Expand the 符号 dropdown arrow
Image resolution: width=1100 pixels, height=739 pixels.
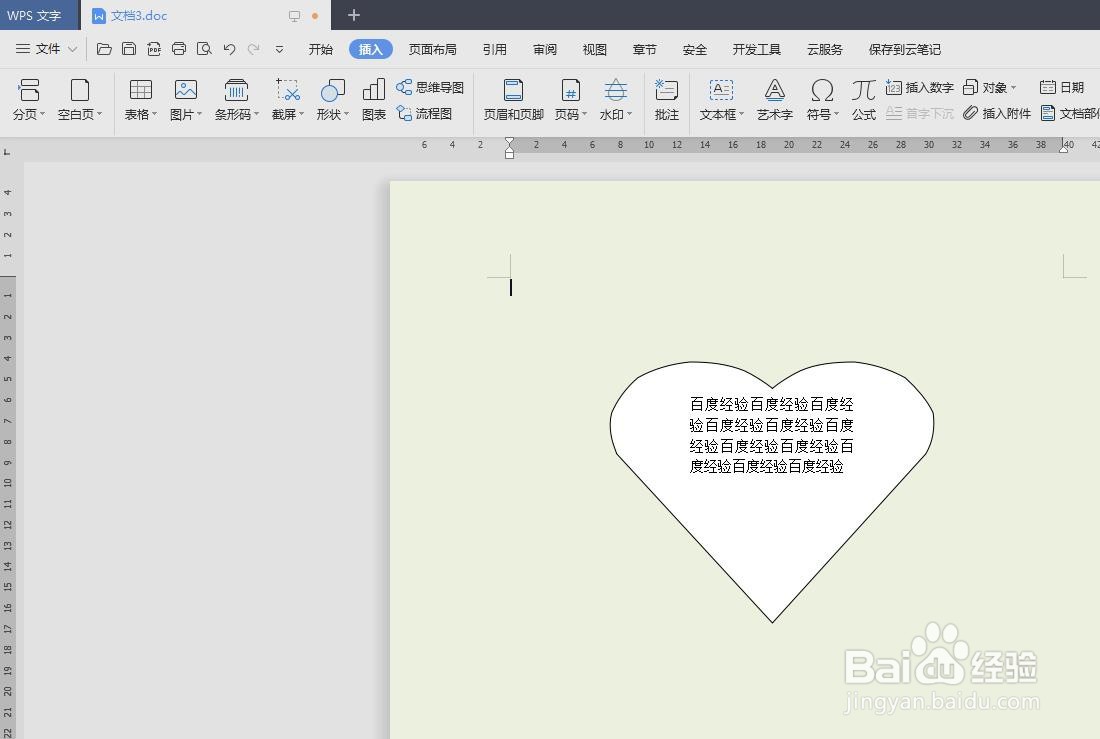click(x=836, y=114)
